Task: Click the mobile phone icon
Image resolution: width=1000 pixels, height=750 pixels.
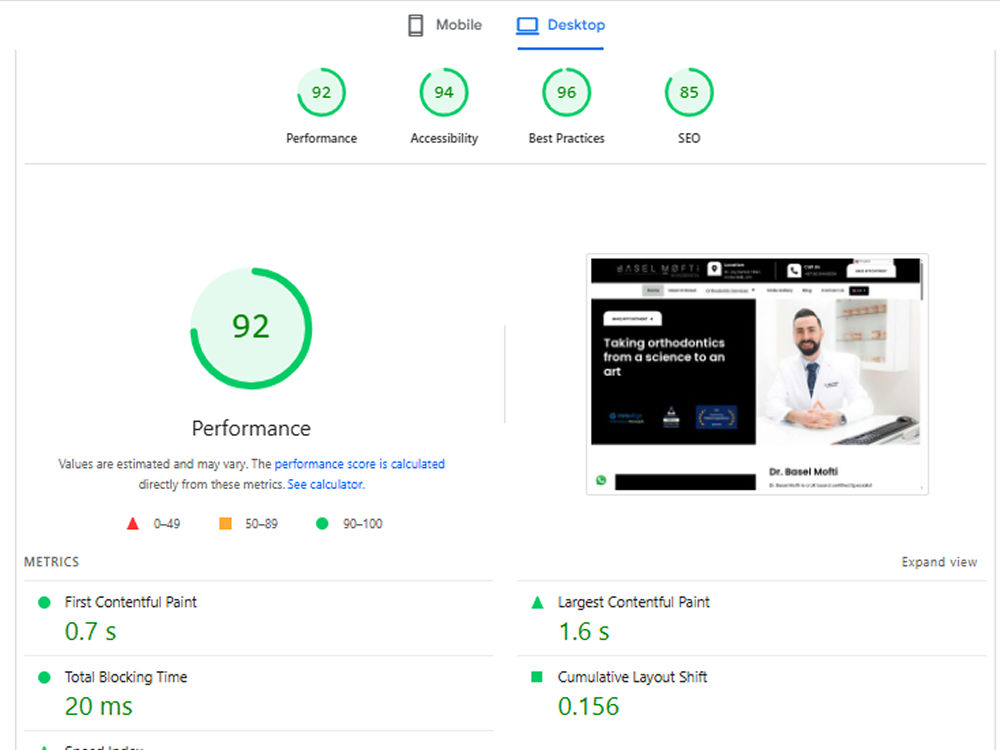Action: pos(415,26)
